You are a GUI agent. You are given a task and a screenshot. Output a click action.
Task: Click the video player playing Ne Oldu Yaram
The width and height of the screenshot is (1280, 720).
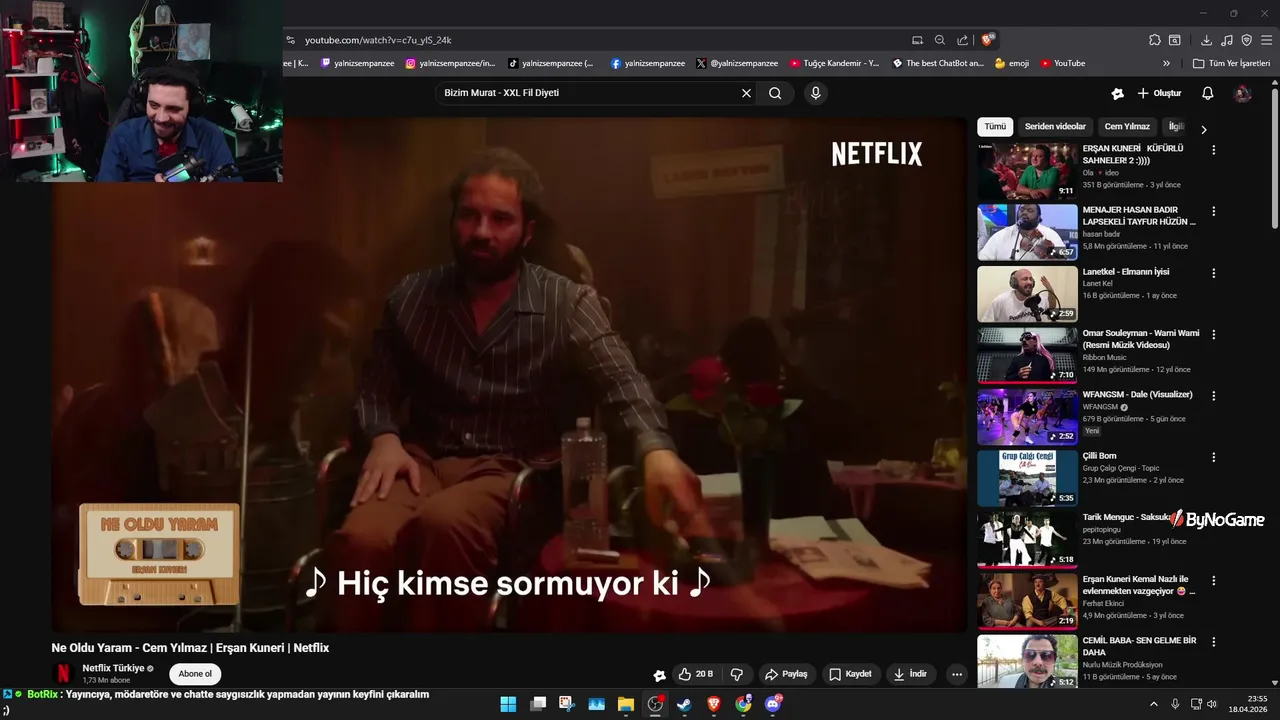[510, 375]
